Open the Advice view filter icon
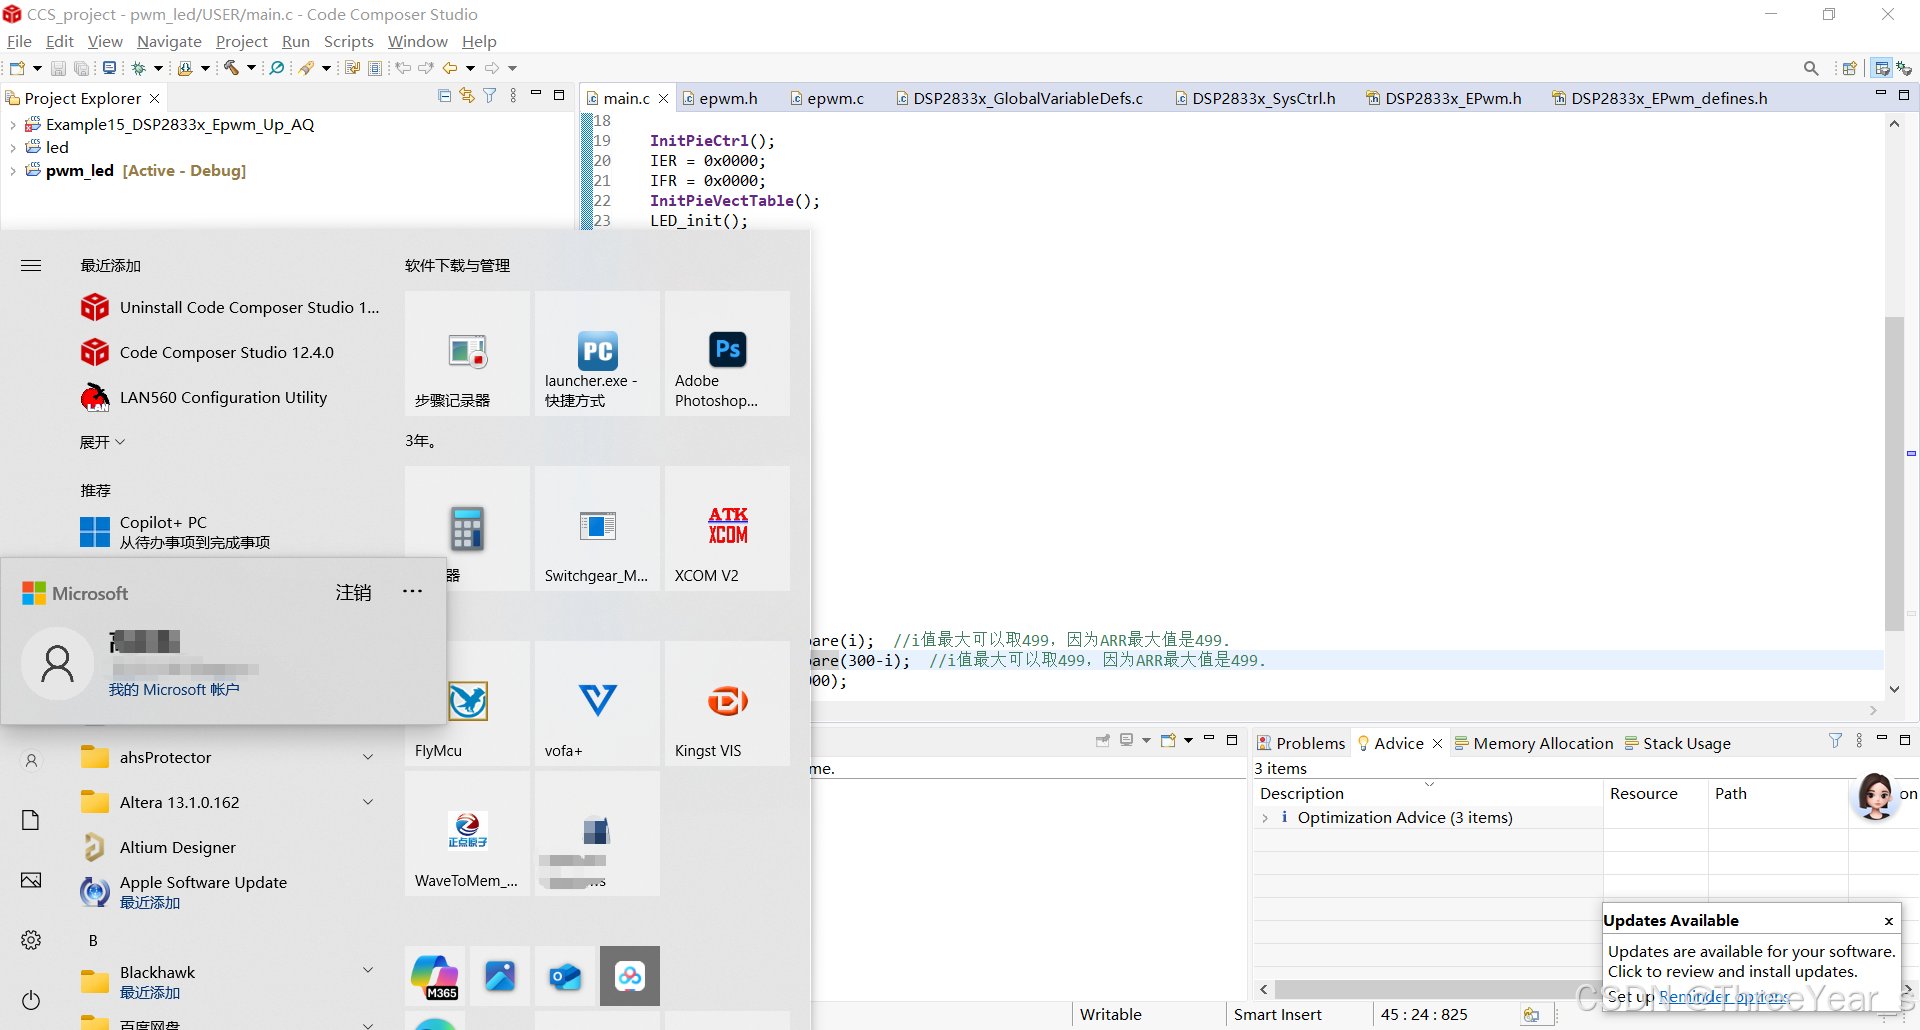This screenshot has height=1030, width=1920. [x=1835, y=741]
